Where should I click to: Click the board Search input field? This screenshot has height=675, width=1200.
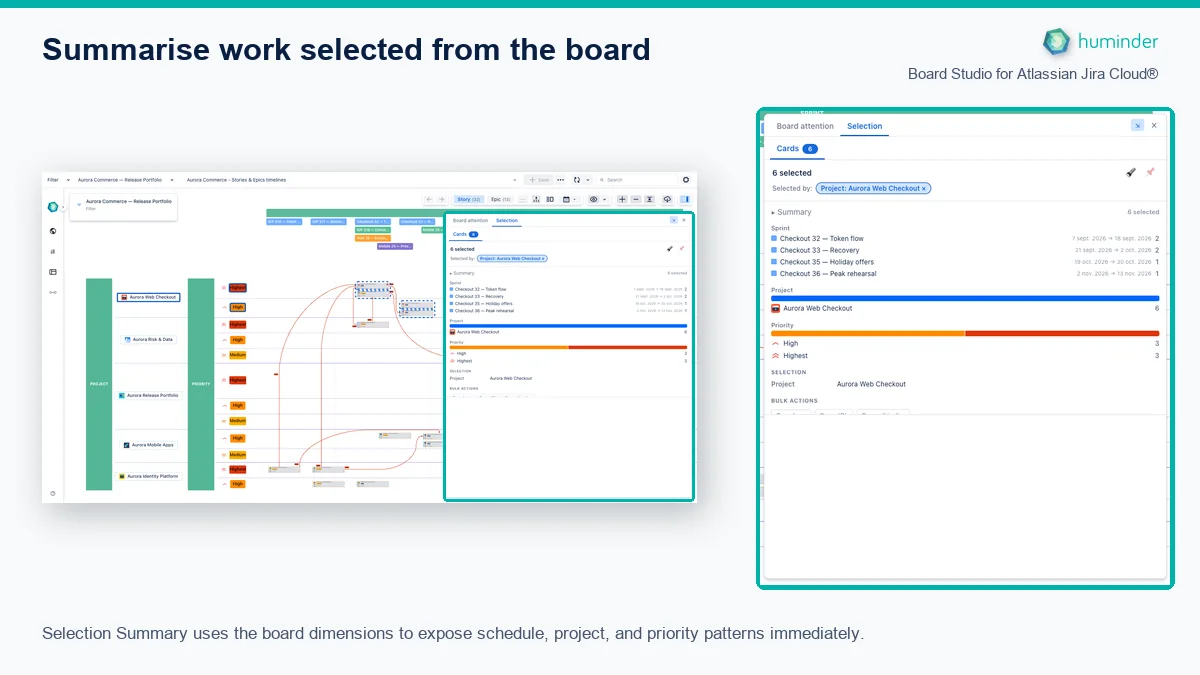(x=638, y=180)
